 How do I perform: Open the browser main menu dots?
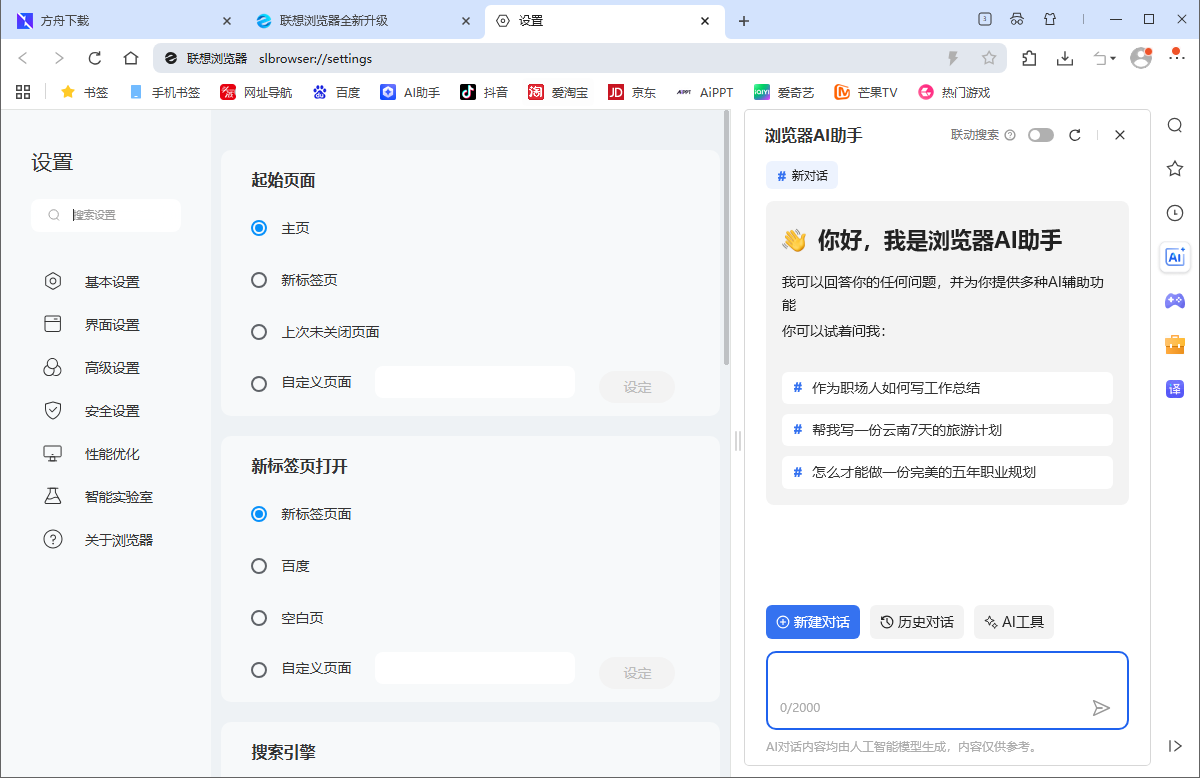tap(1176, 59)
